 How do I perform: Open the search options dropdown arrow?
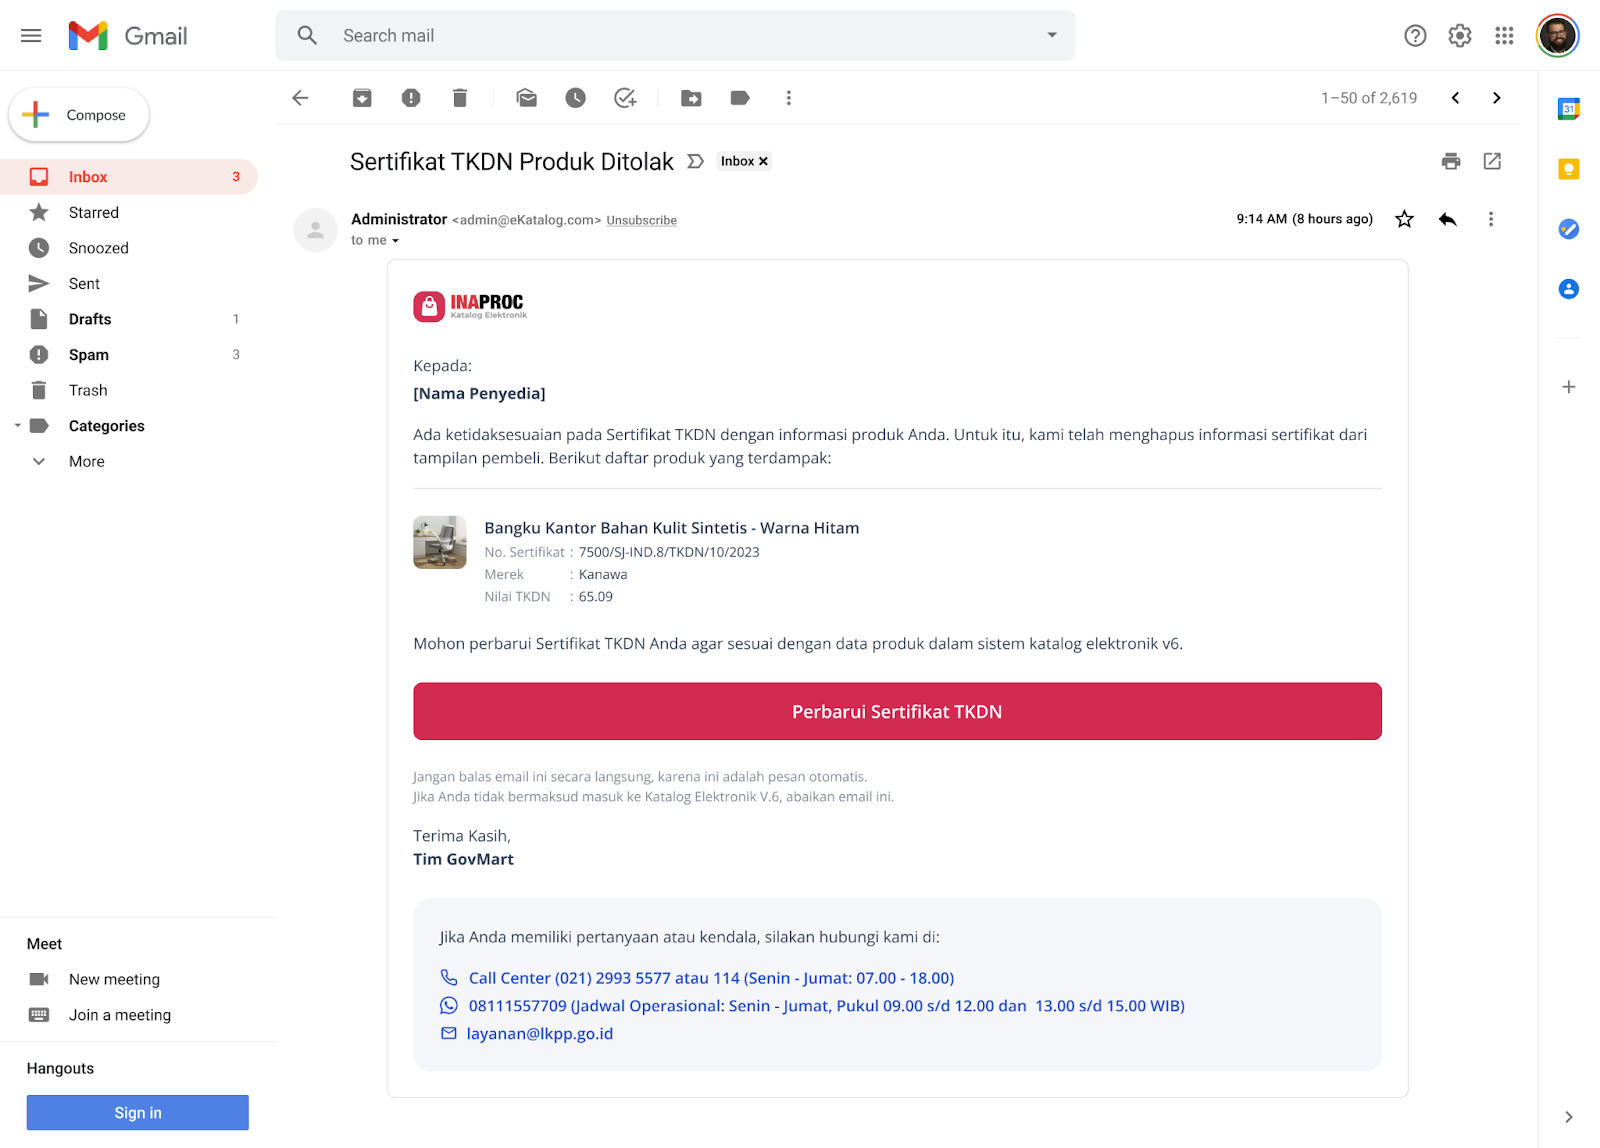[1052, 35]
